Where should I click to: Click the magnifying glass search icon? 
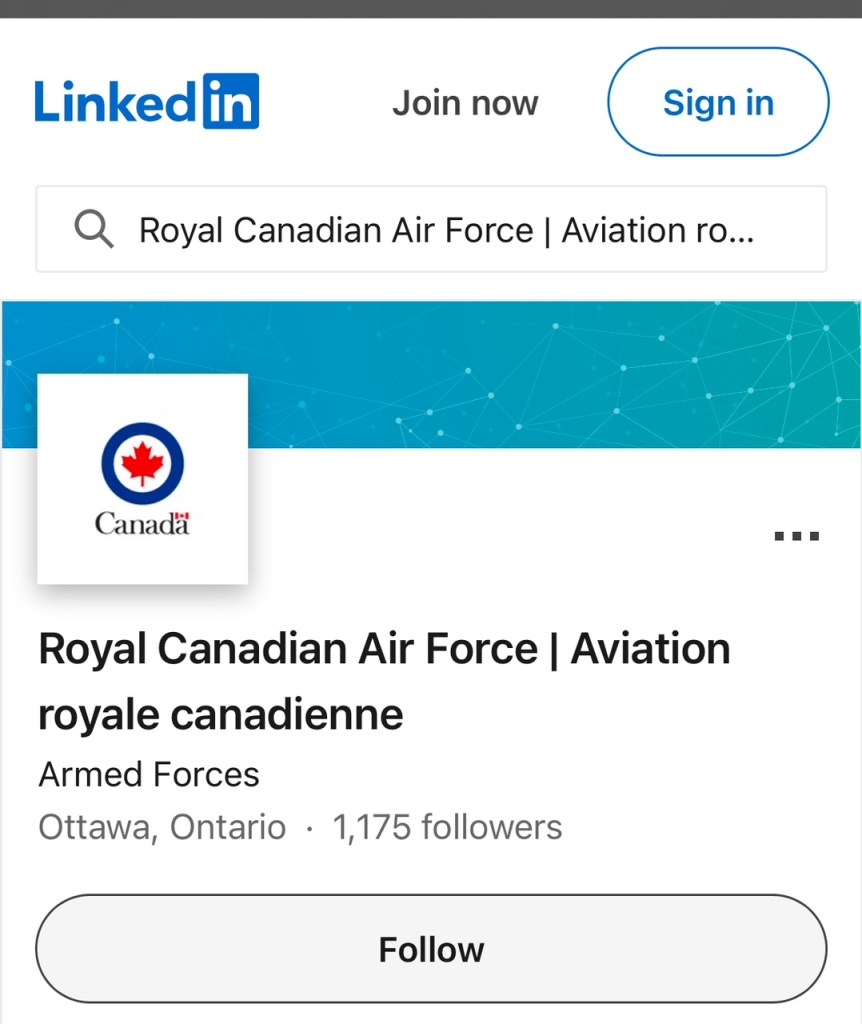point(93,230)
